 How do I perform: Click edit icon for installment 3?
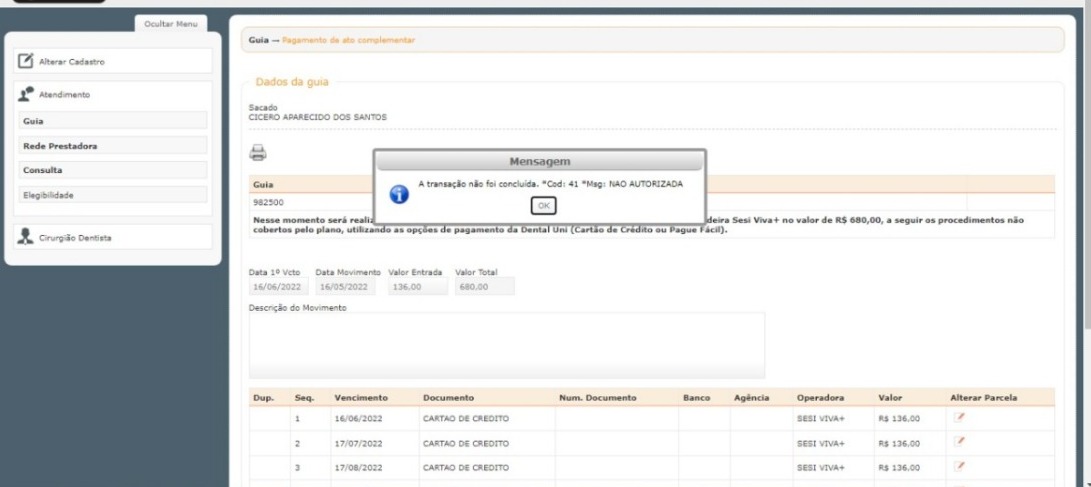pyautogui.click(x=960, y=465)
